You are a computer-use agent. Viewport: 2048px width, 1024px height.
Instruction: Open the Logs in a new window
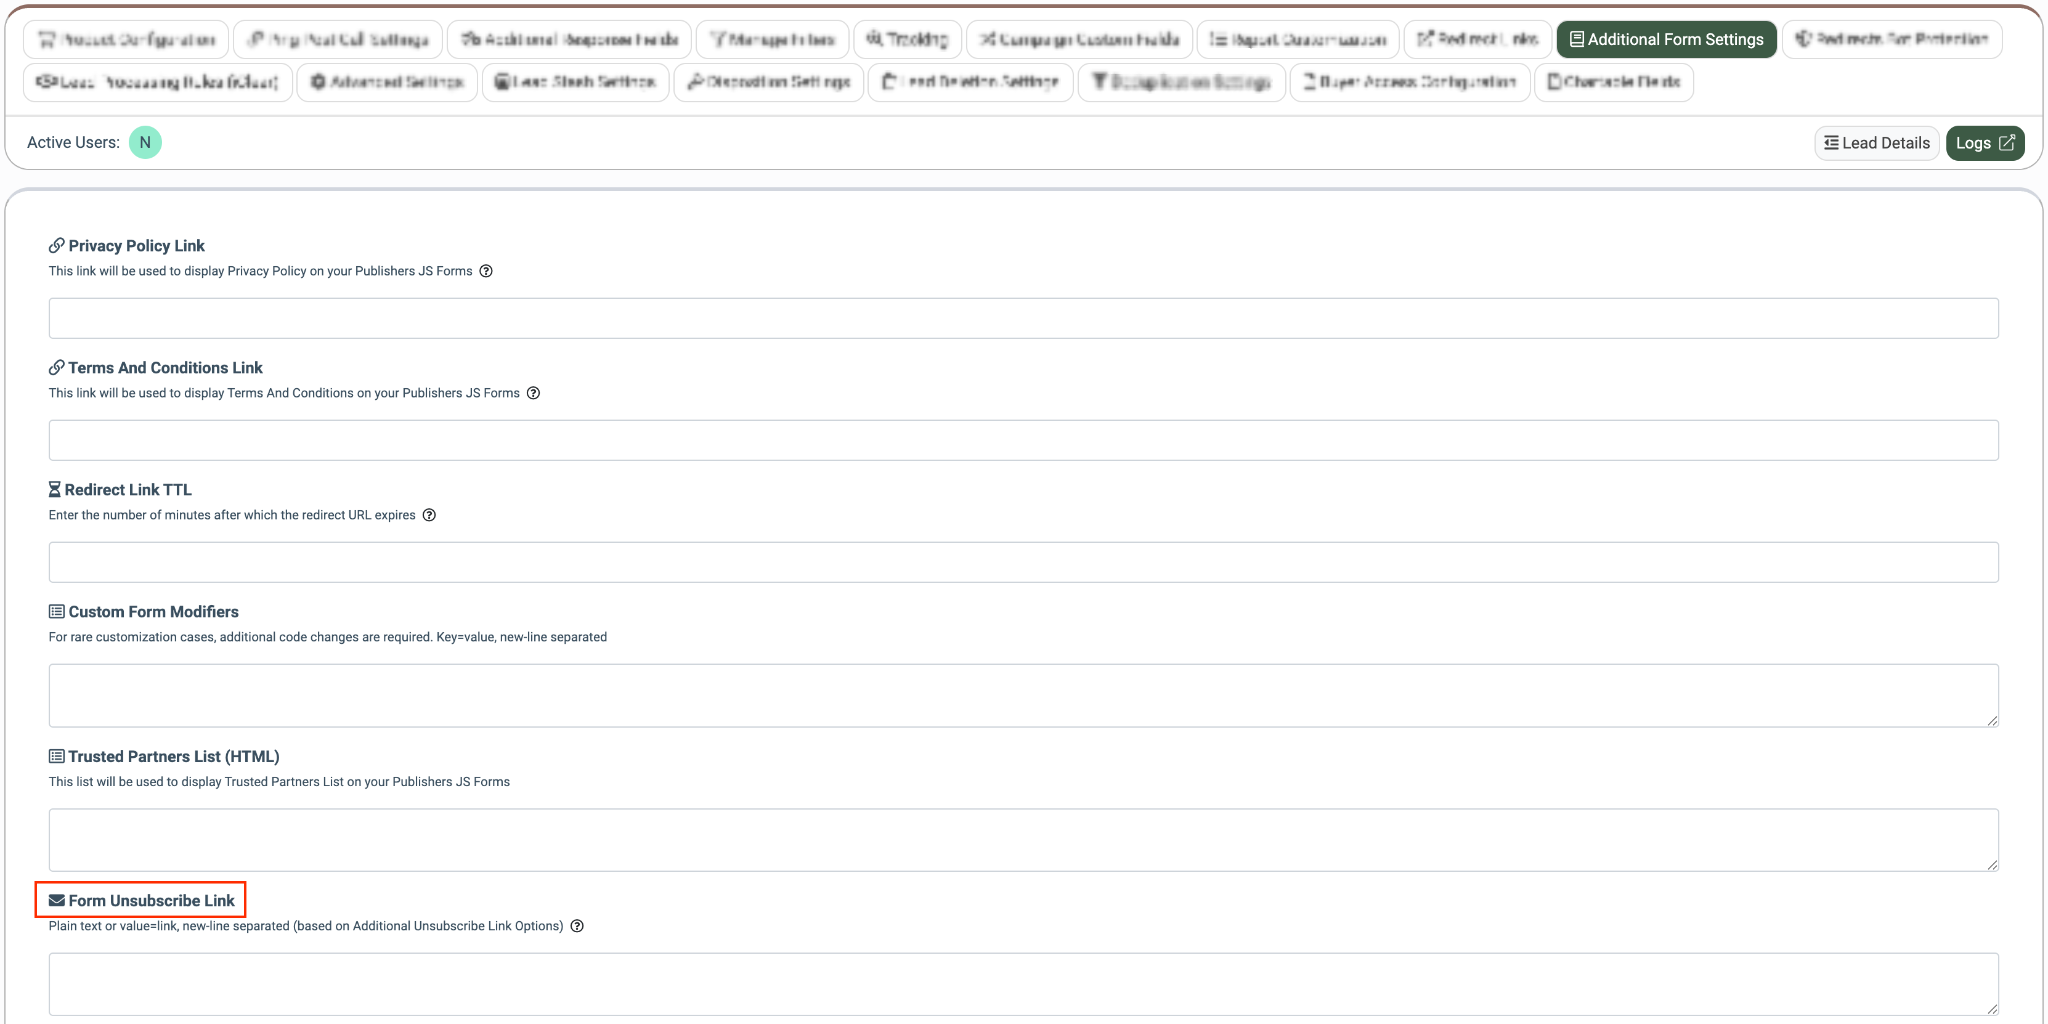point(1985,143)
